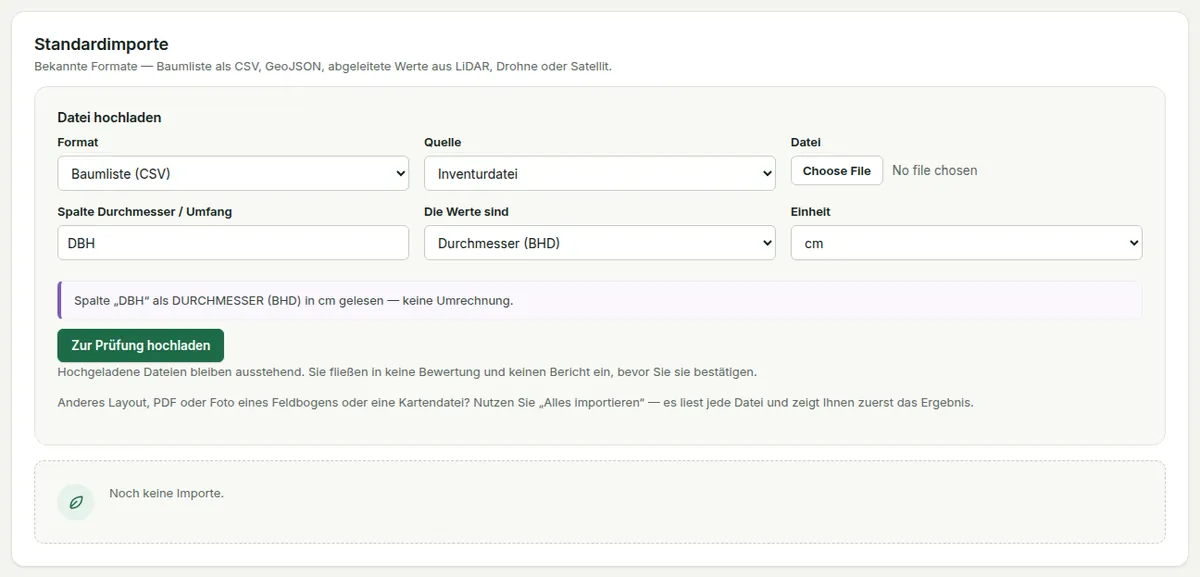The height and width of the screenshot is (577, 1200).
Task: Click the Datei hochladen section title
Action: (109, 117)
